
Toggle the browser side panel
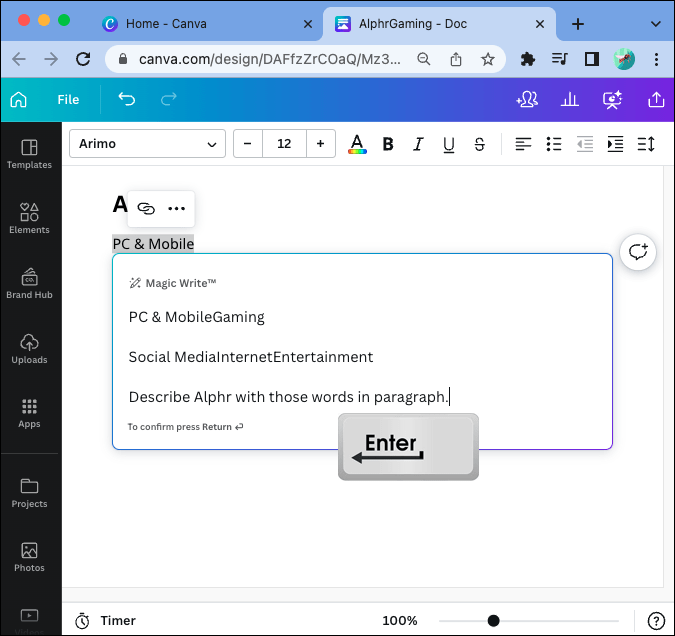coord(591,59)
